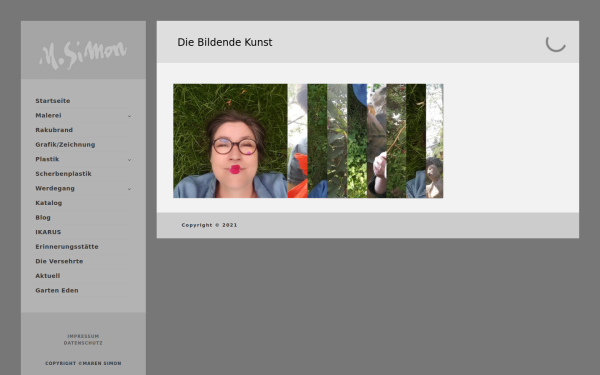Open the Grafik/Zeichnung page
600x375 pixels.
65,145
